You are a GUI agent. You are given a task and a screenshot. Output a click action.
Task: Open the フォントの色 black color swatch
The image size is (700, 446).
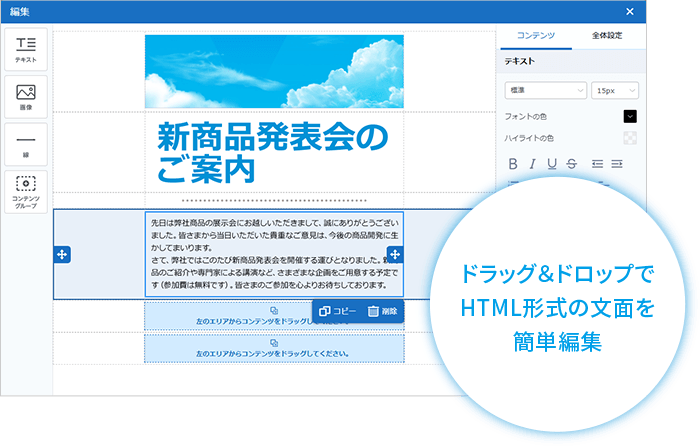[630, 117]
